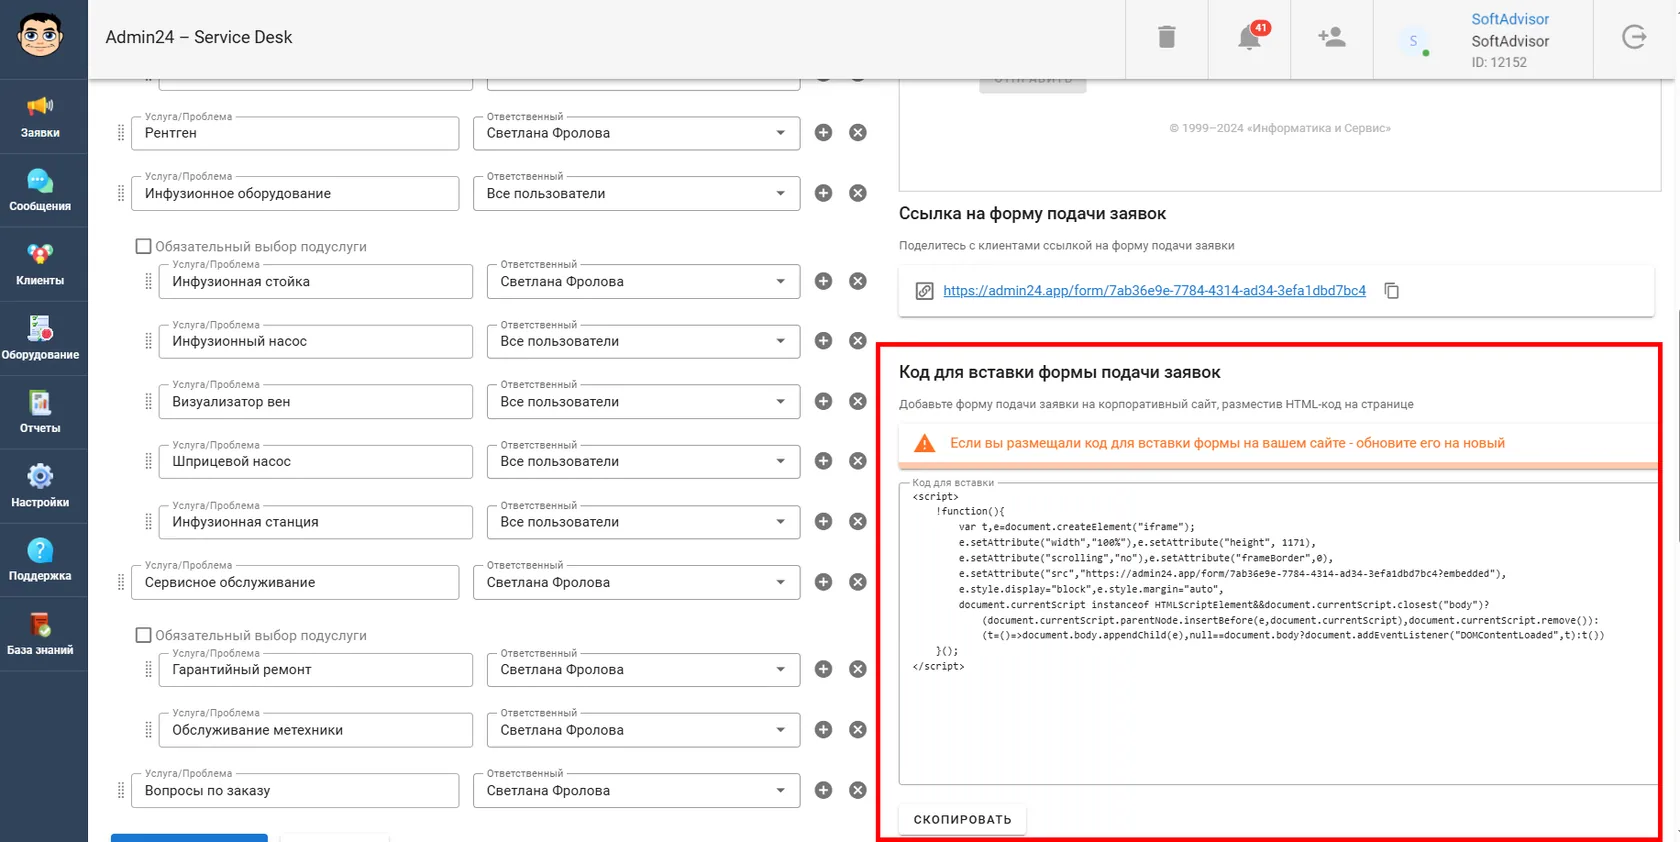Open Отчеты in the sidebar
Viewport: 1680px width, 842px height.
[x=40, y=413]
